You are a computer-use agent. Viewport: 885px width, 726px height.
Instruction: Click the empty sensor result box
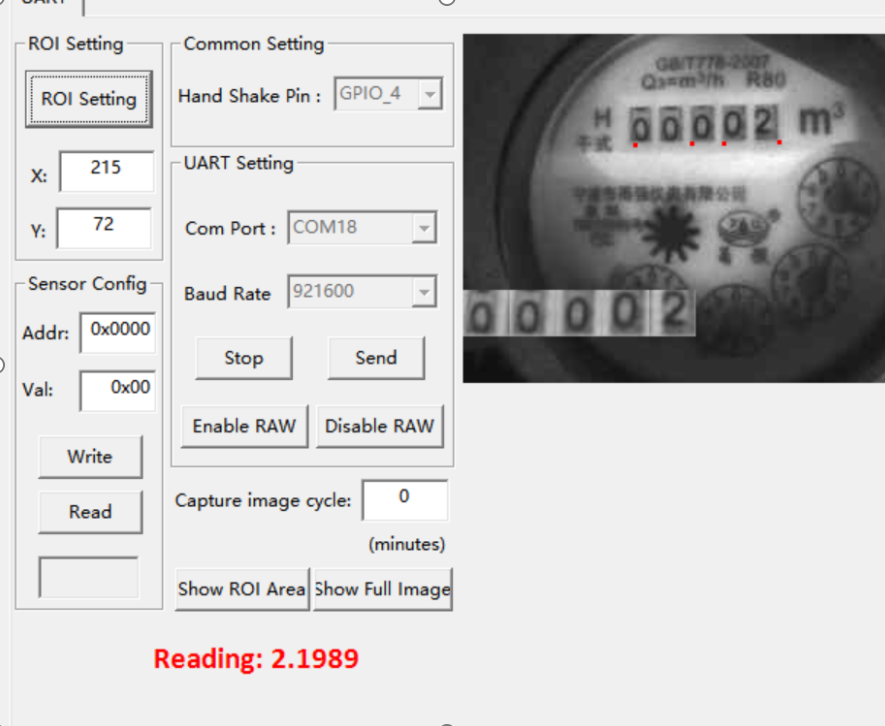89,577
